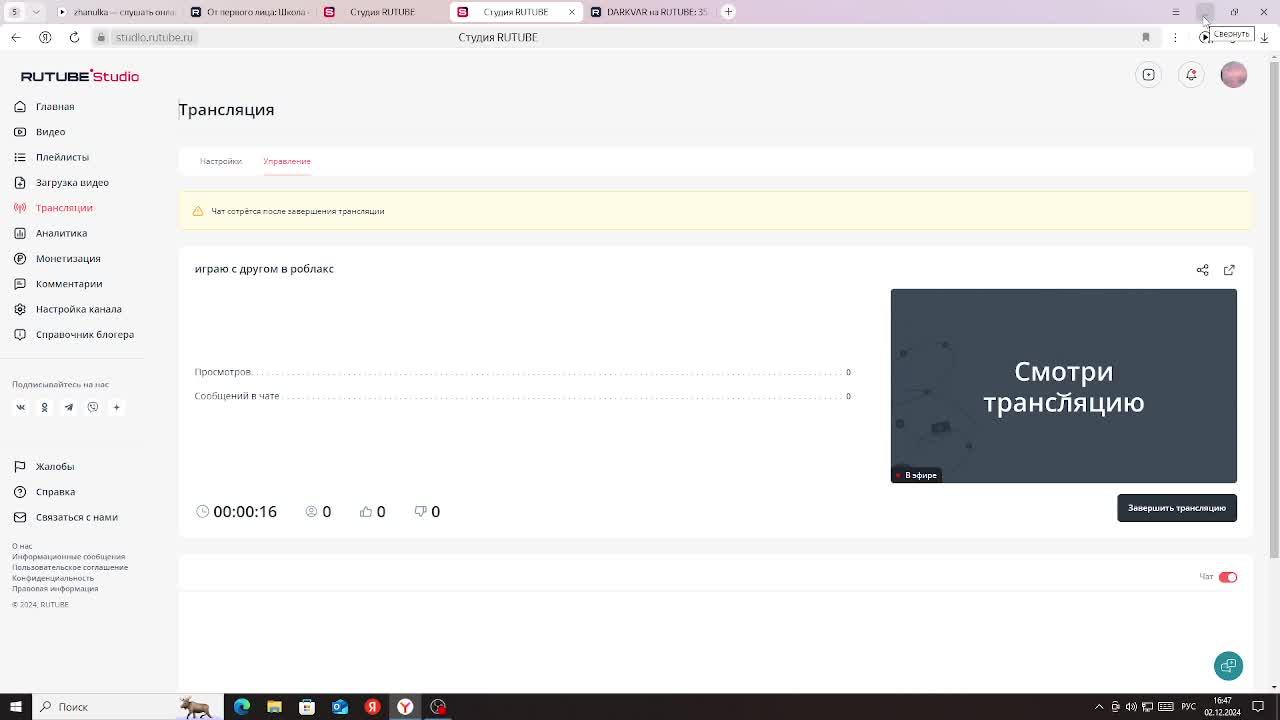Screen dimensions: 1280x720
Task: Click the browser back arrow
Action: point(16,37)
